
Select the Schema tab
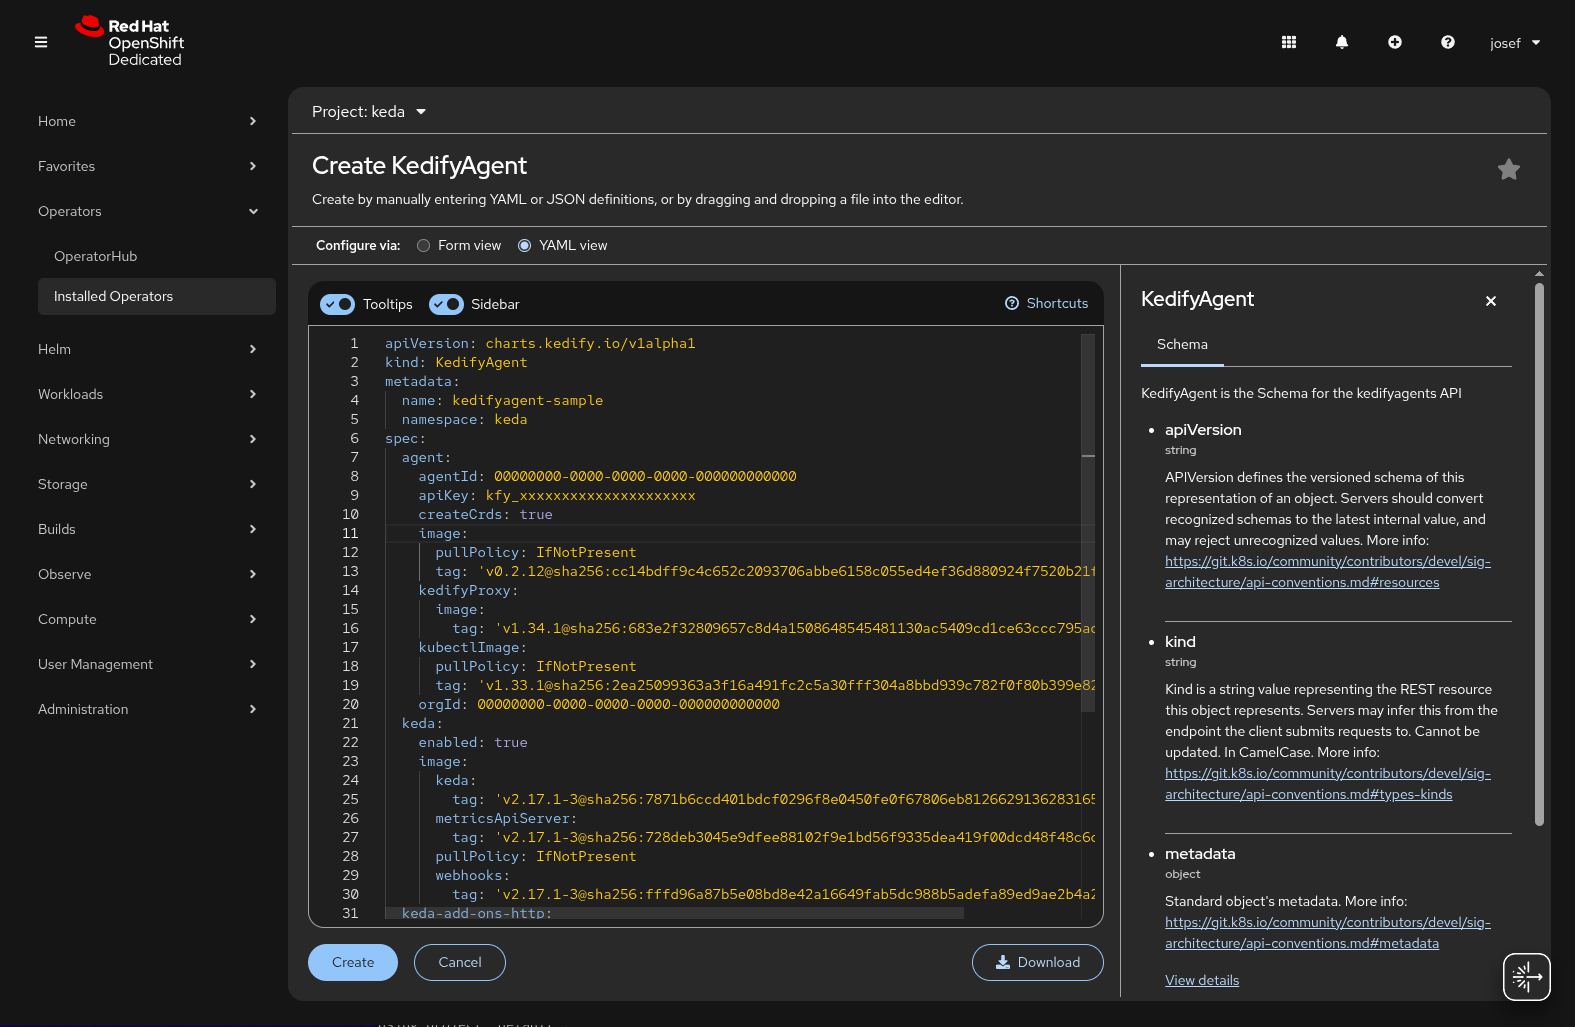point(1182,345)
